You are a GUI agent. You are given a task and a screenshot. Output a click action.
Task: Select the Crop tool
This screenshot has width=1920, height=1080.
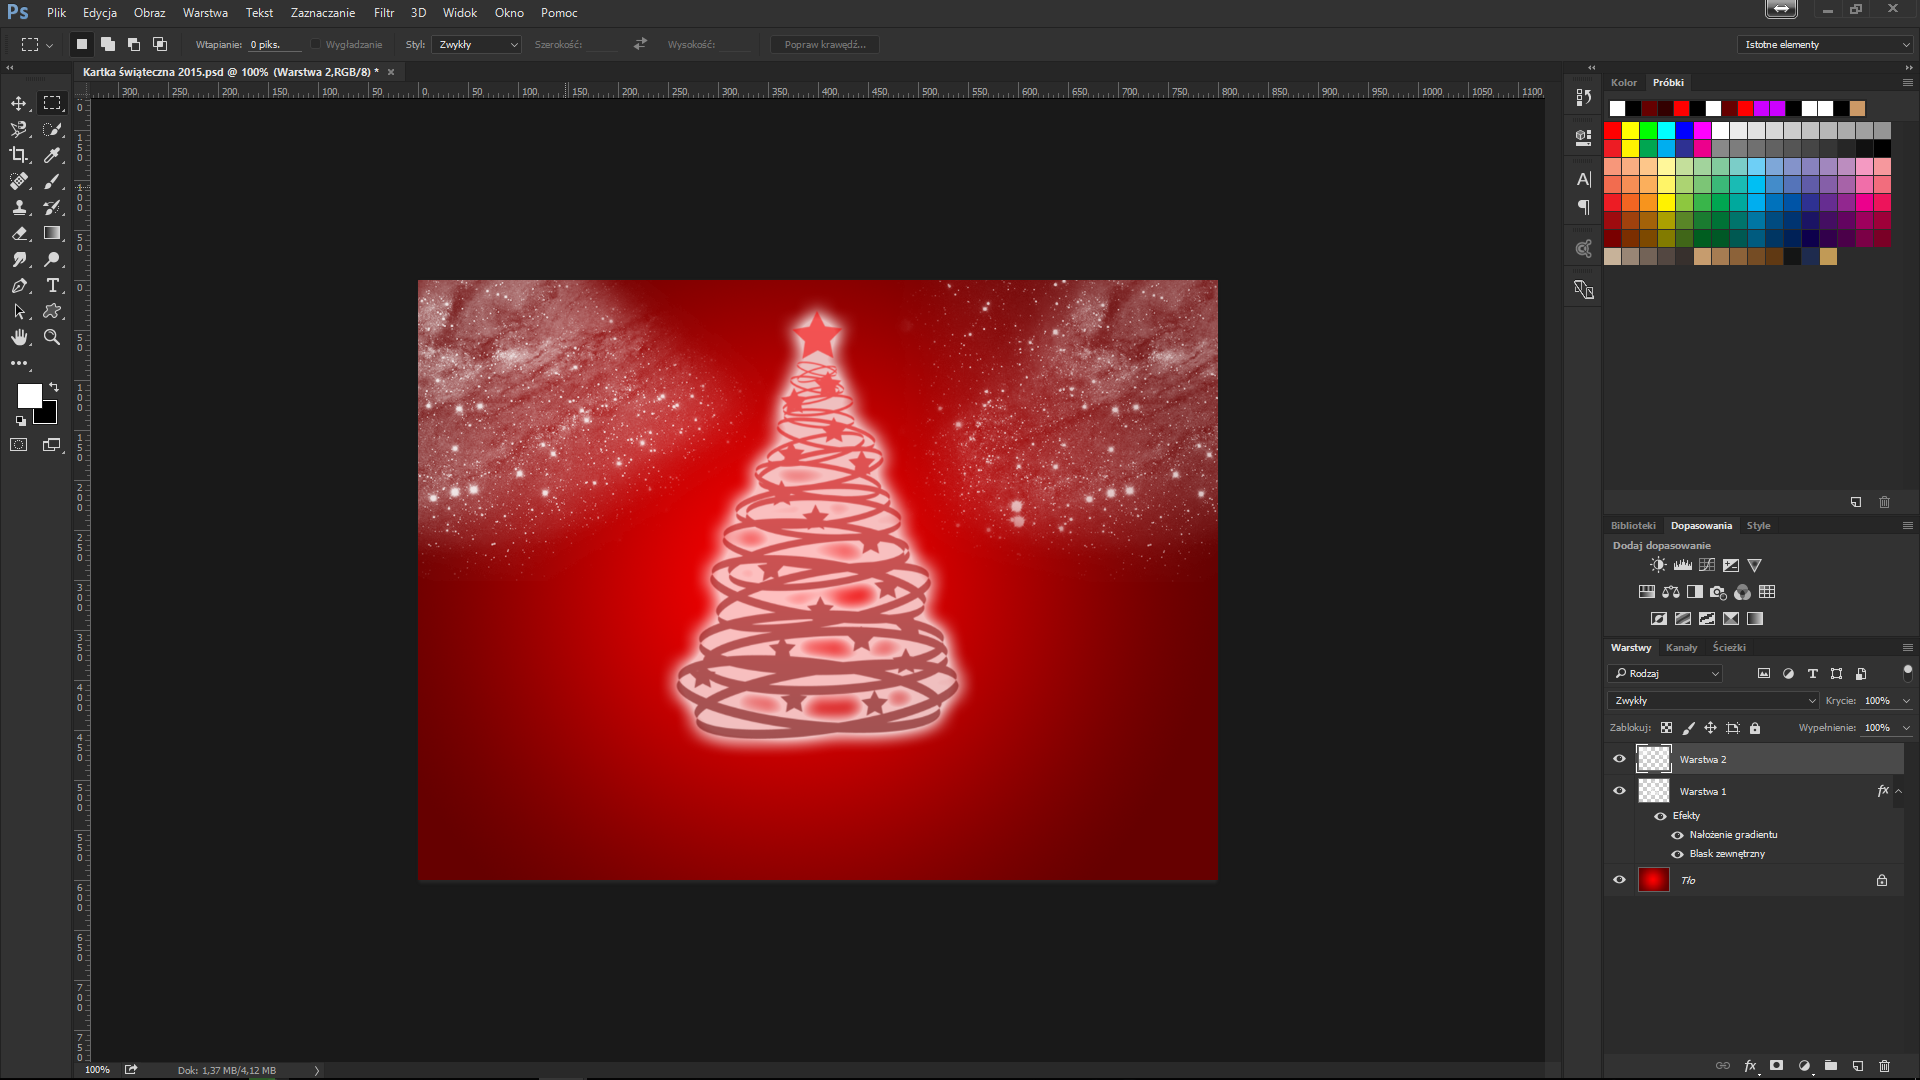coord(19,155)
